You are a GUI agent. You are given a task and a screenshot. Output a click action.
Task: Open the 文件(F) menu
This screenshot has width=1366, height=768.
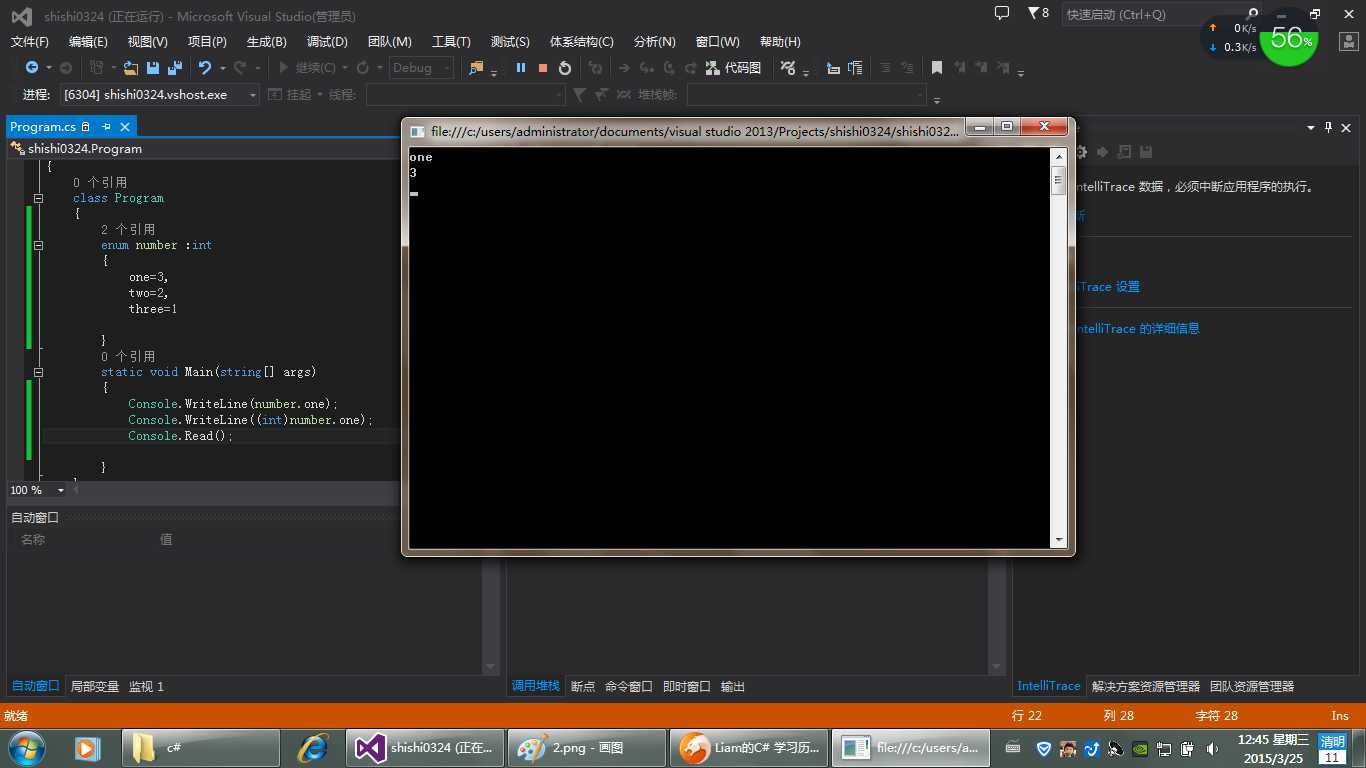coord(30,41)
